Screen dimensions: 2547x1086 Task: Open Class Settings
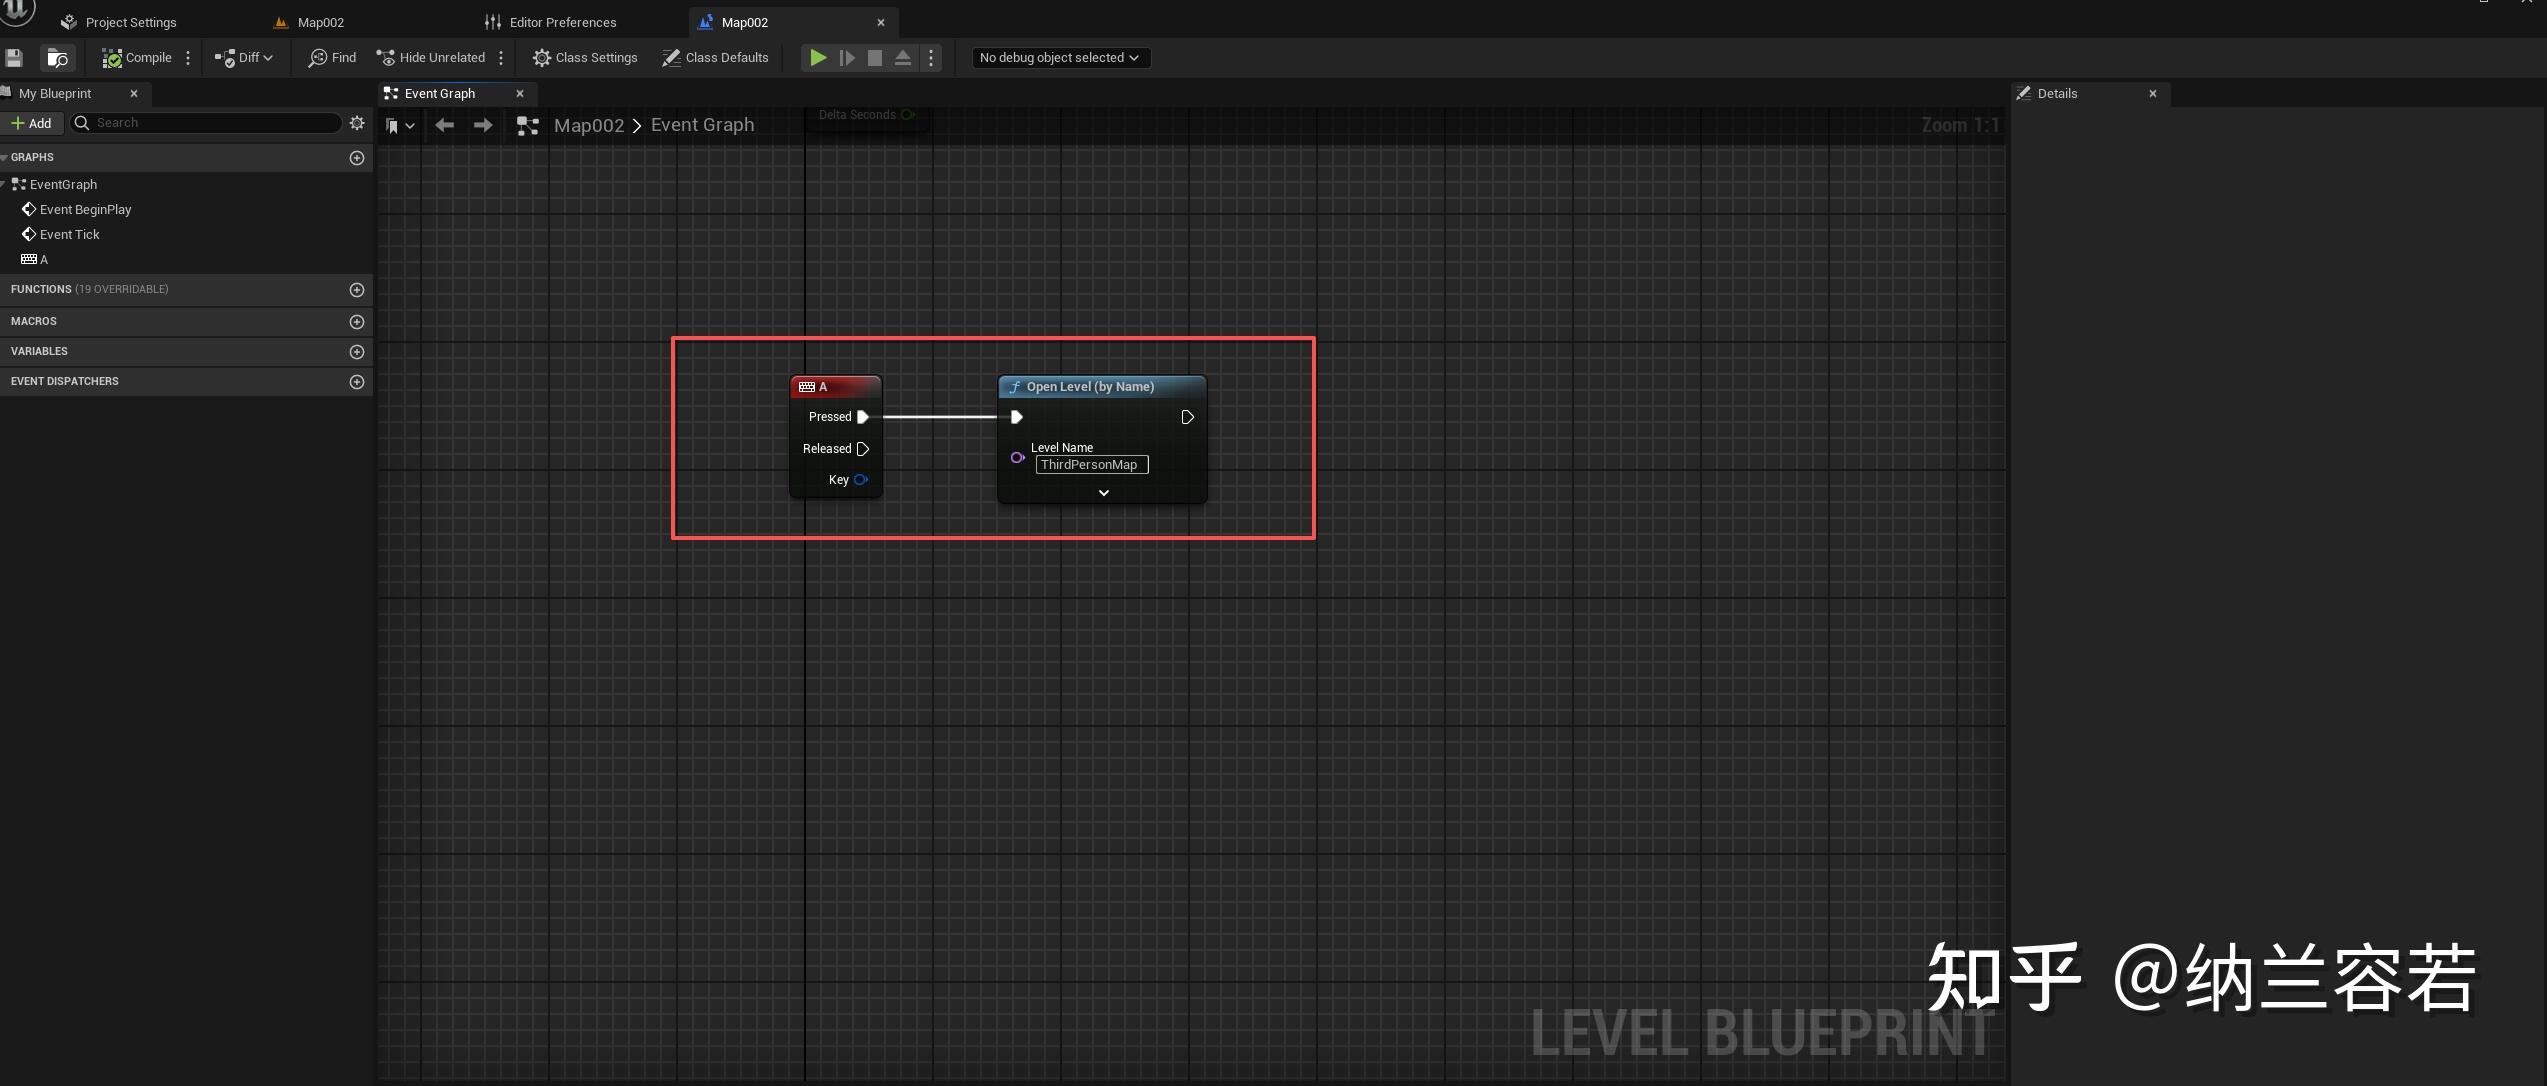pyautogui.click(x=585, y=58)
